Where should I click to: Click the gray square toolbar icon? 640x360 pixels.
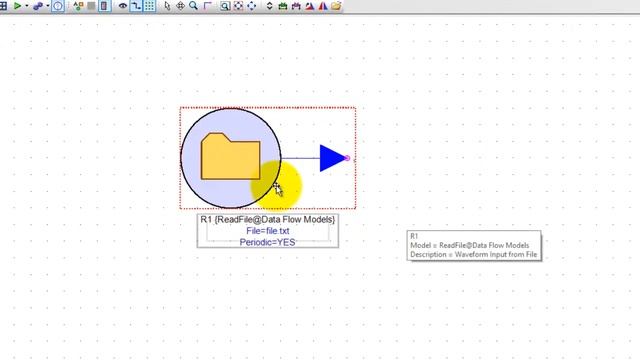[x=91, y=6]
